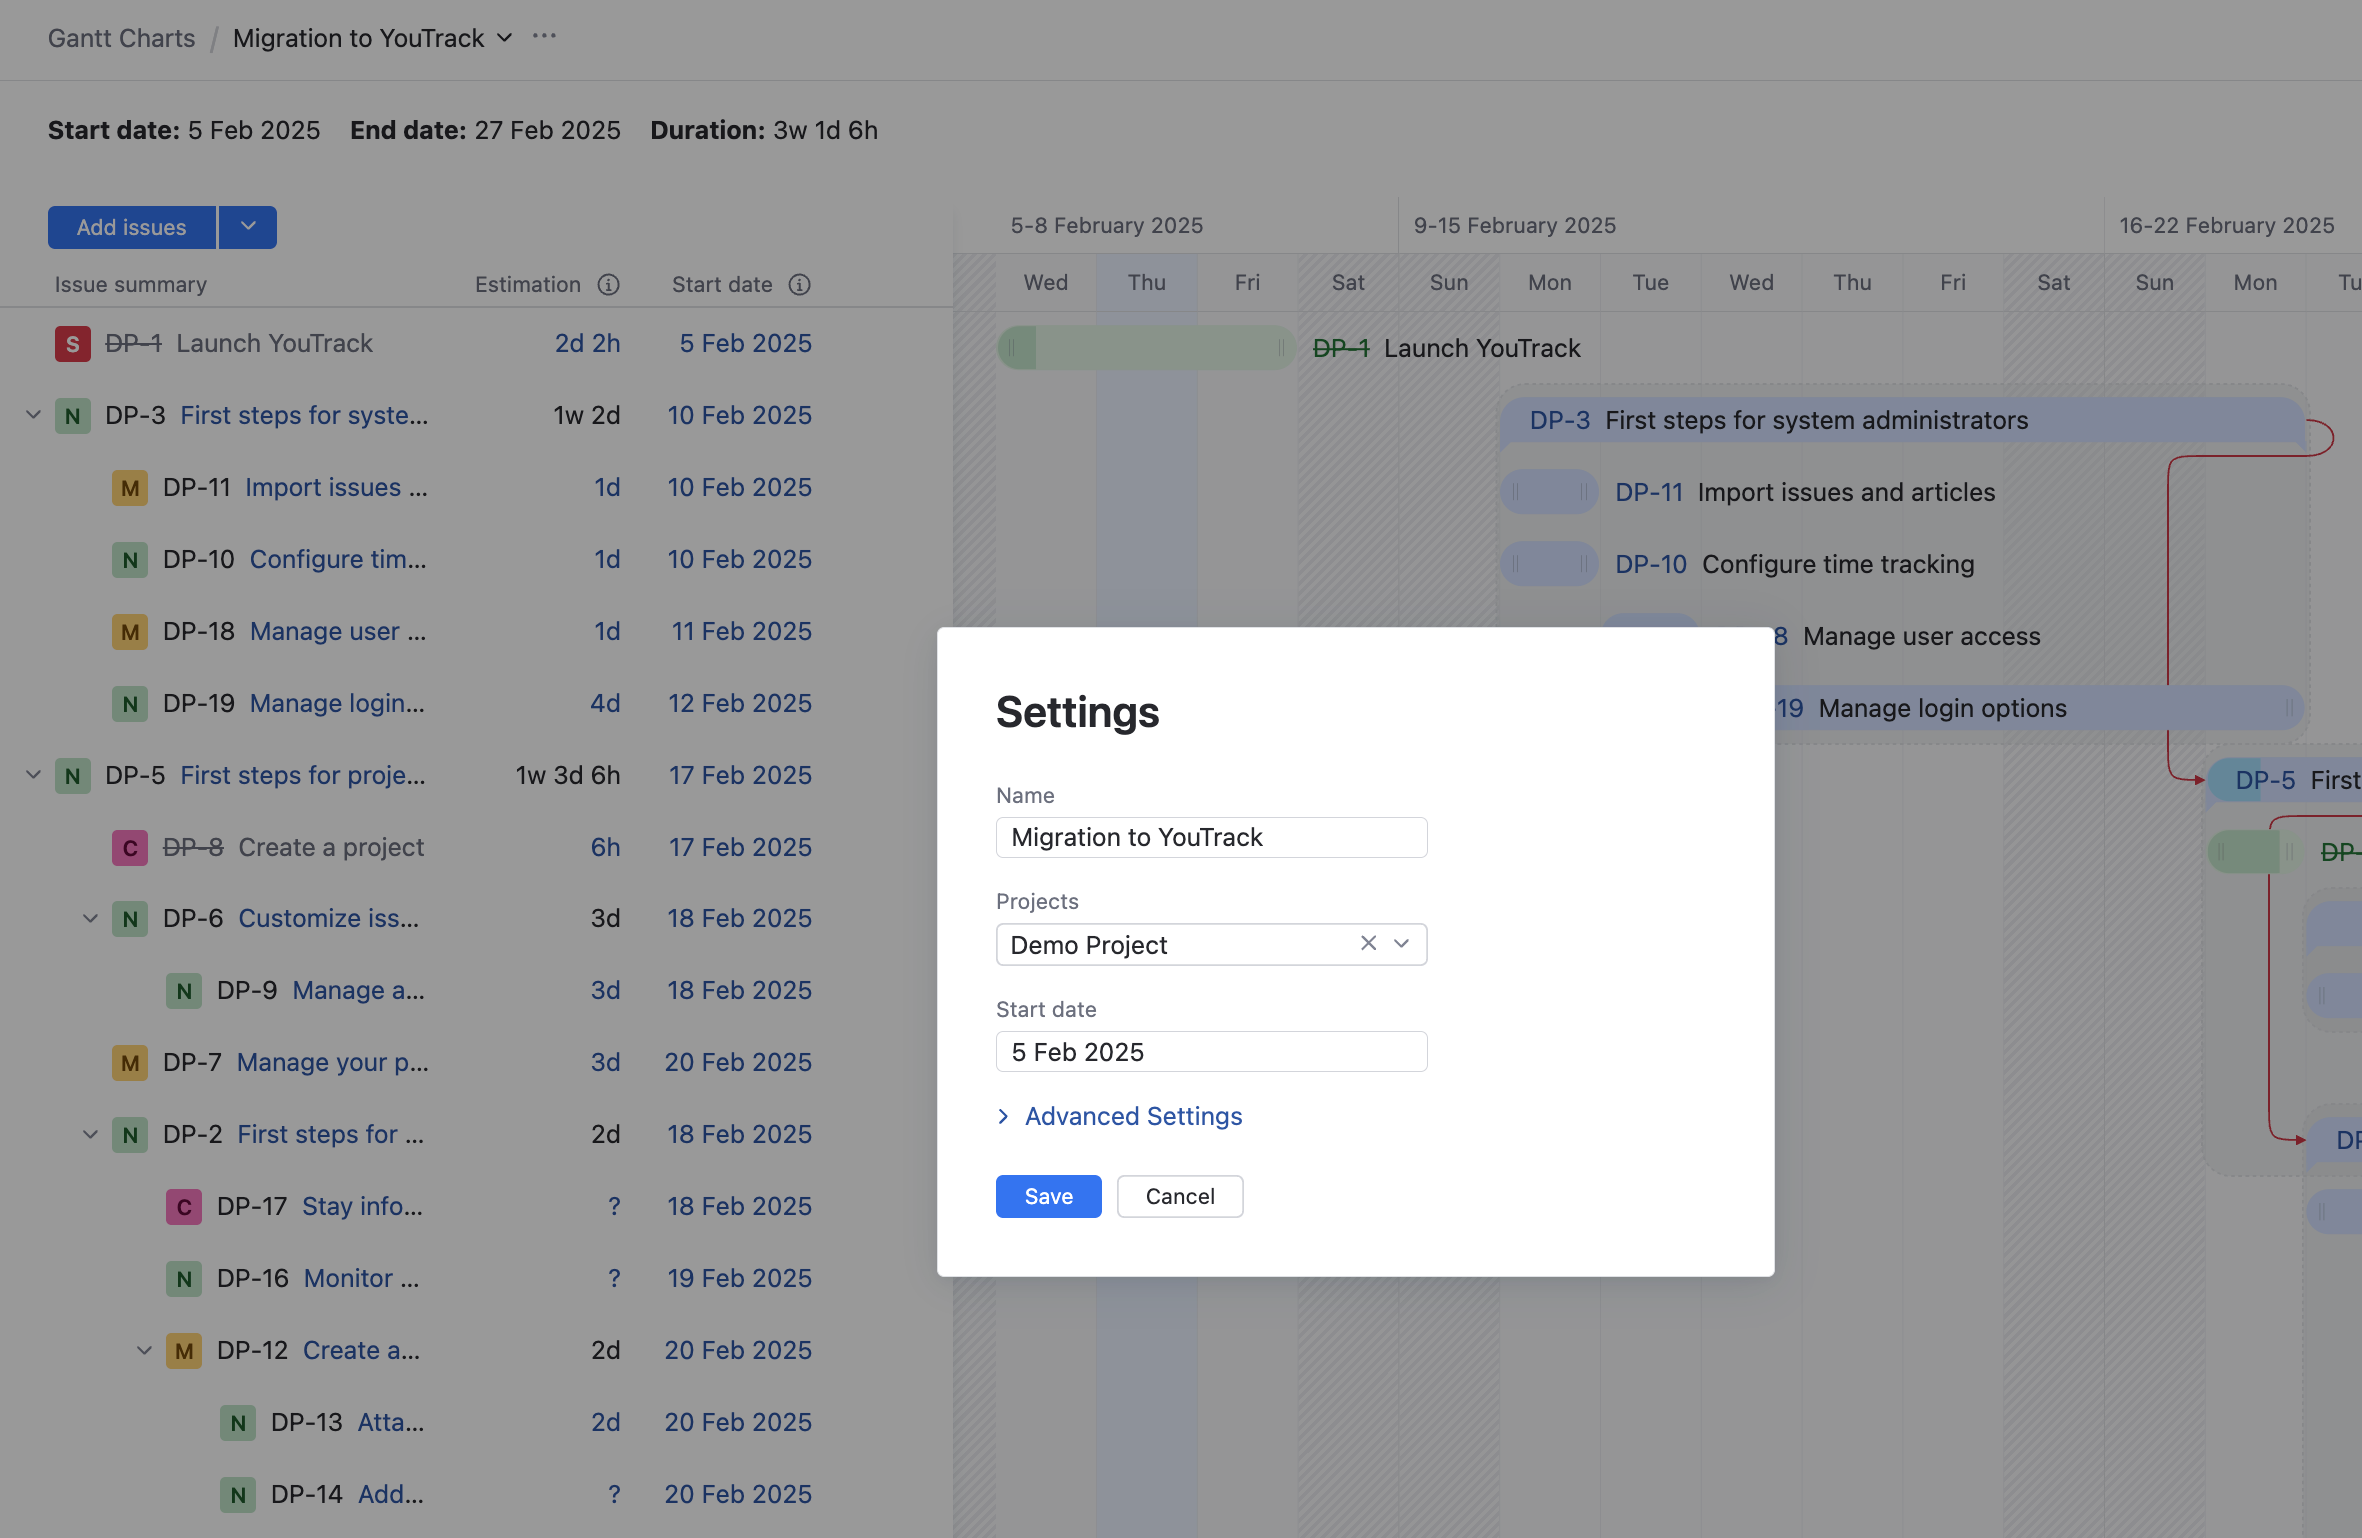The height and width of the screenshot is (1538, 2362).
Task: Open the Projects combo box
Action: pyautogui.click(x=1400, y=943)
